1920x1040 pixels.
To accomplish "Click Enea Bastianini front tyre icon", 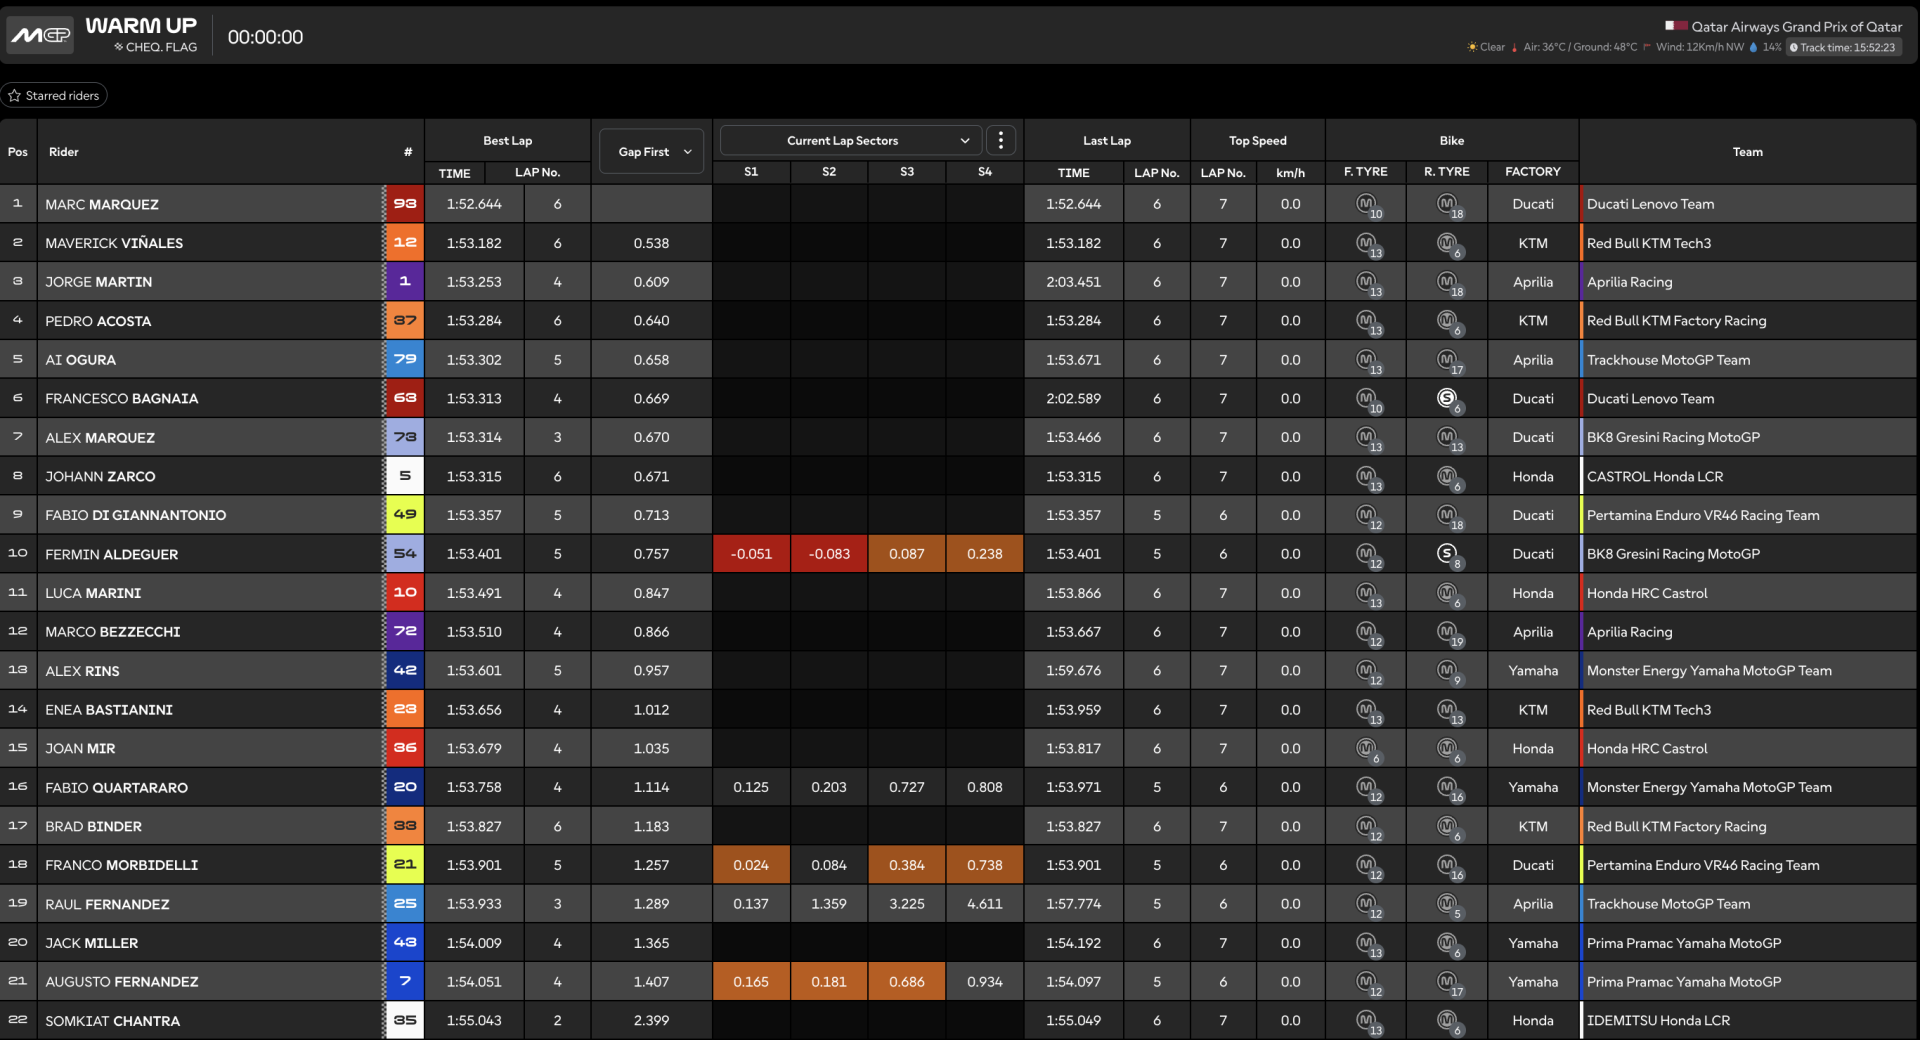I will pos(1367,711).
